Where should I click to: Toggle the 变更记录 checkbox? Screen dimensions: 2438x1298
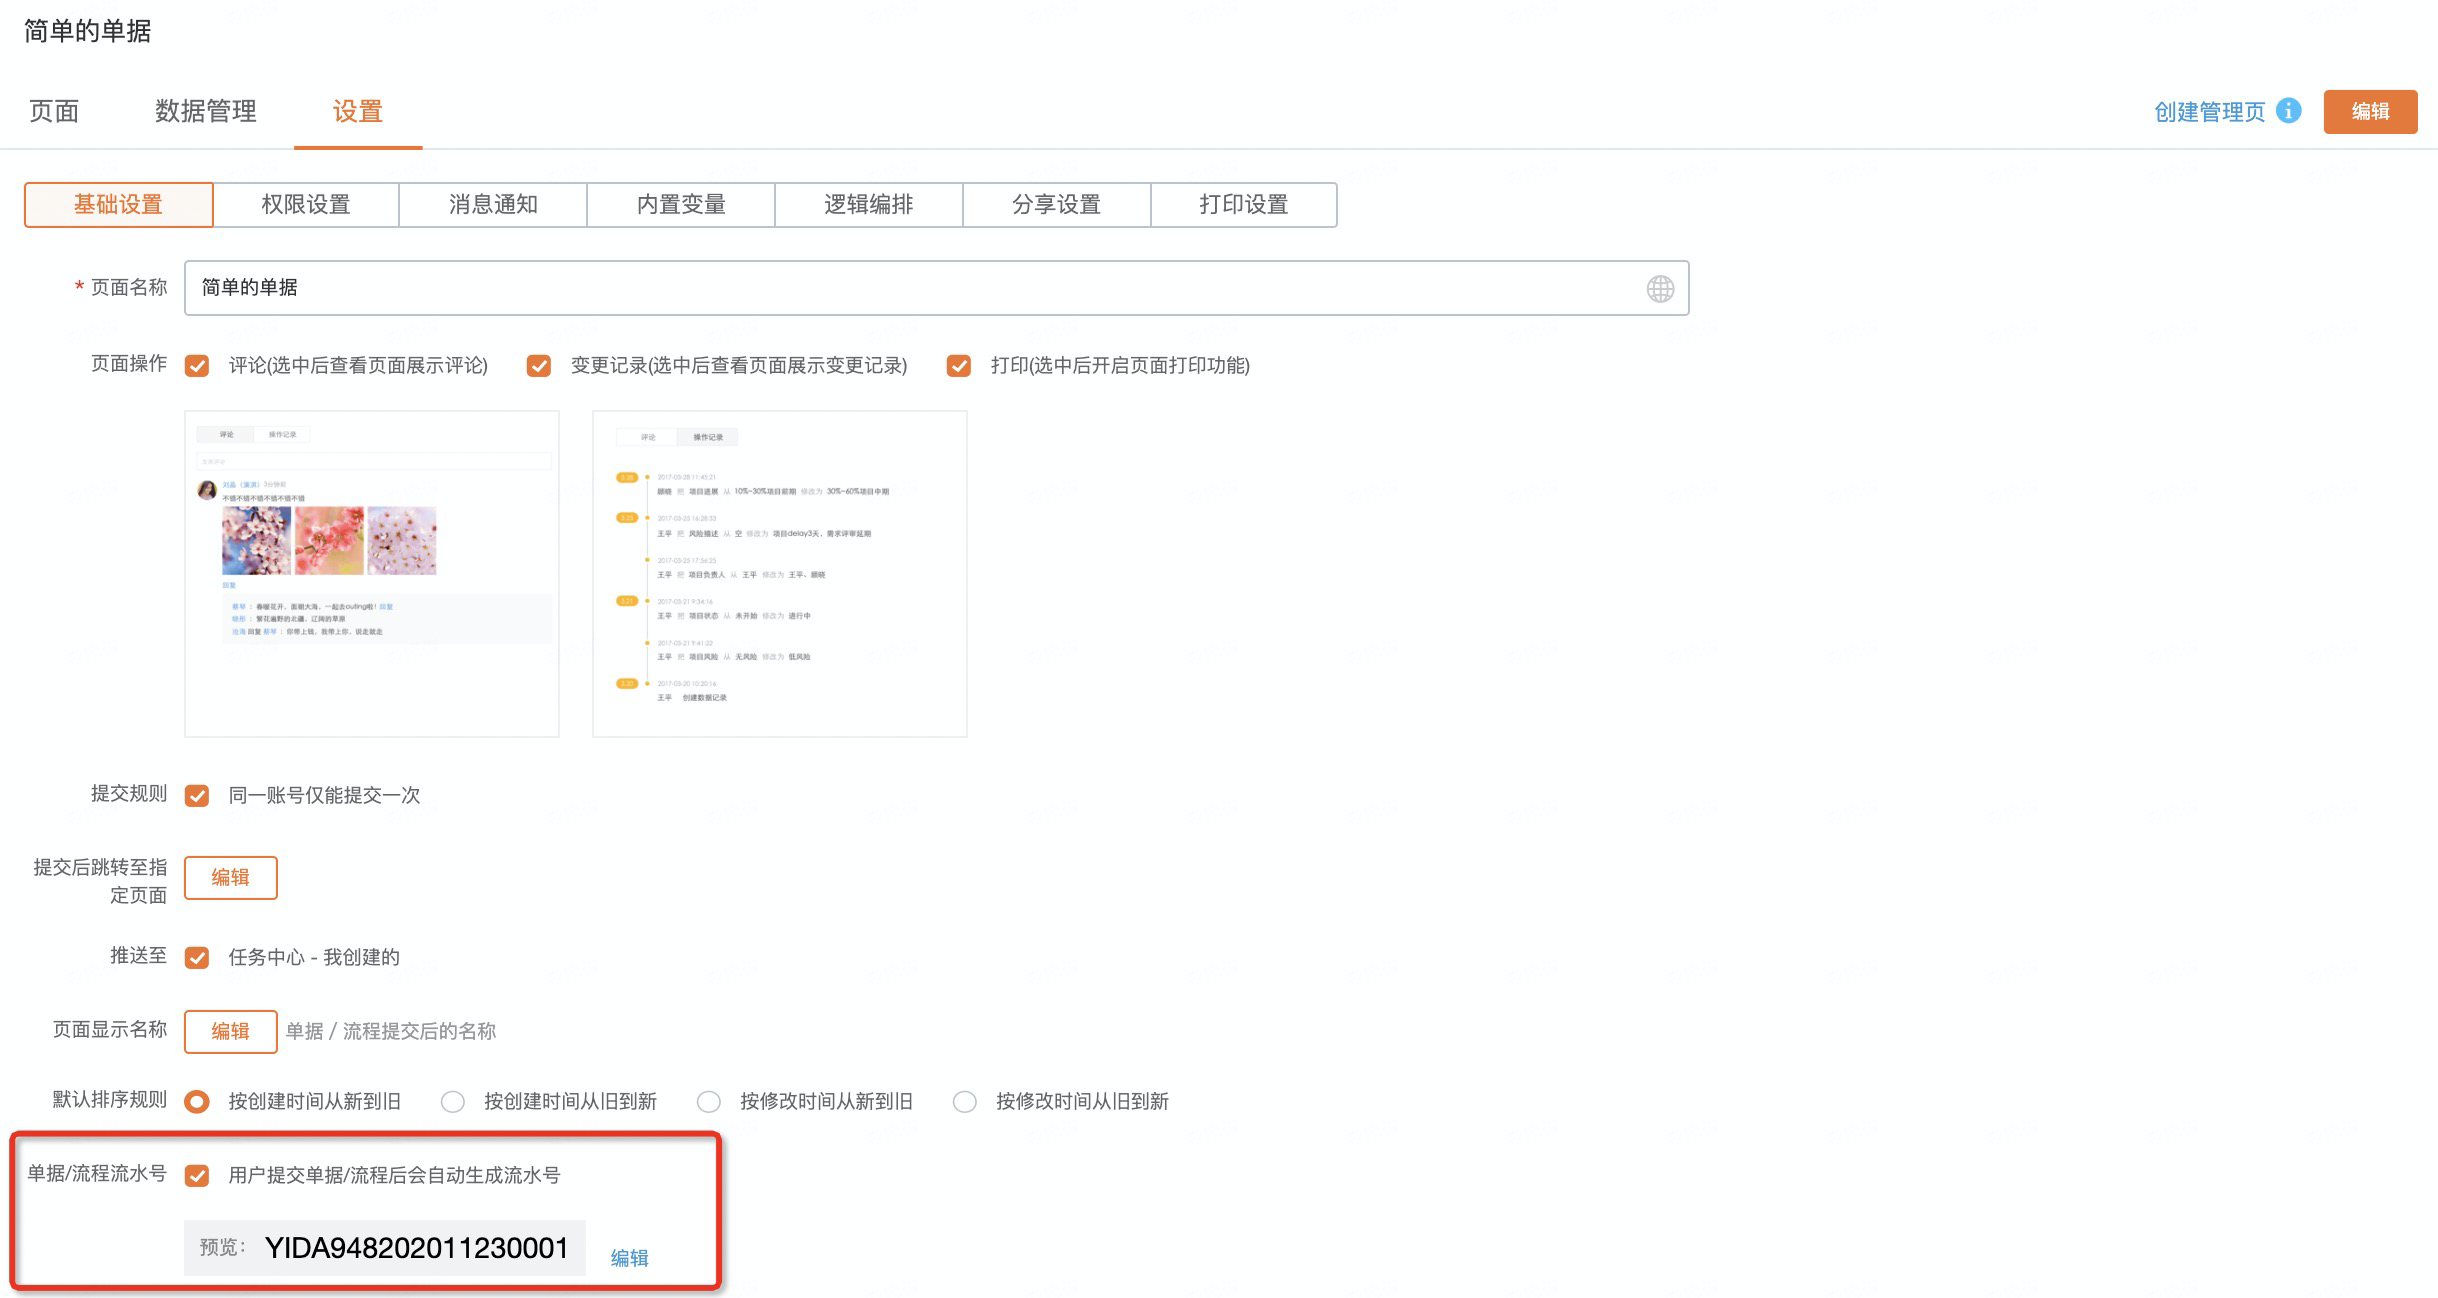tap(539, 366)
